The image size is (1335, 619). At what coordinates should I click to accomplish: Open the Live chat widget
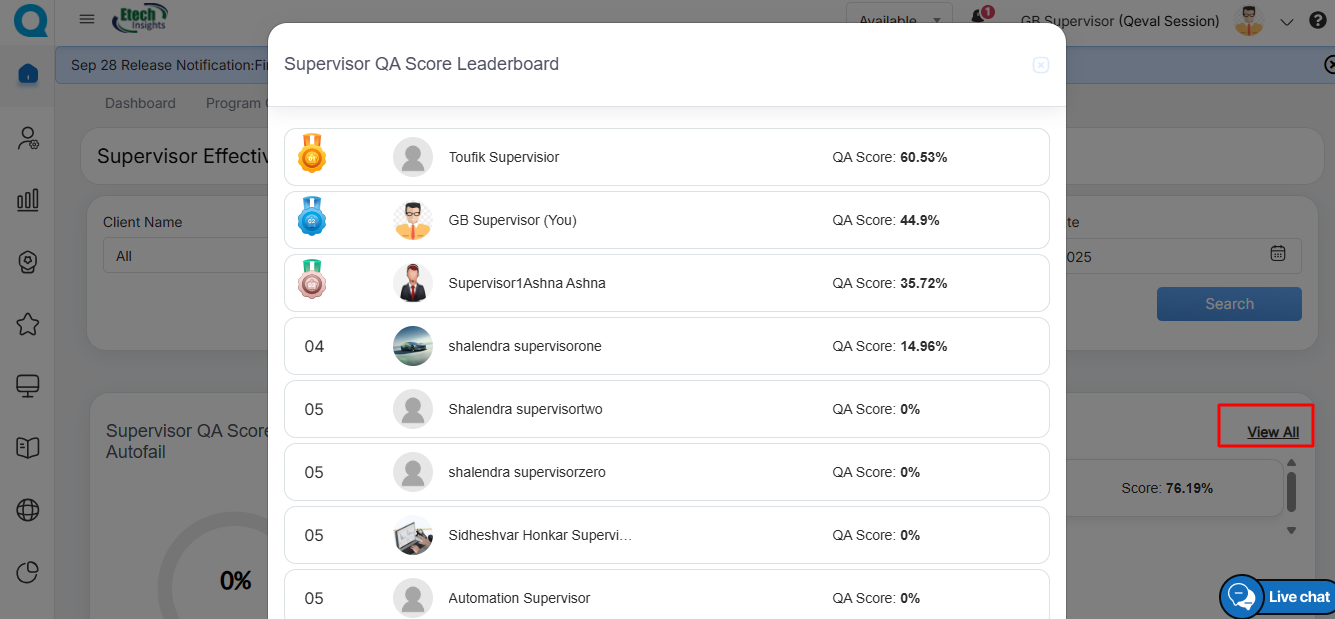pyautogui.click(x=1279, y=597)
